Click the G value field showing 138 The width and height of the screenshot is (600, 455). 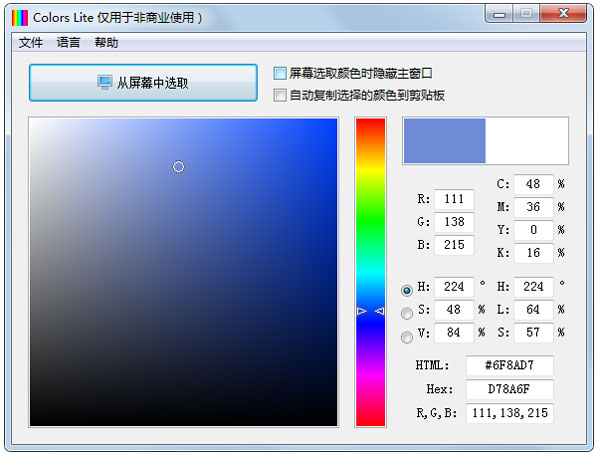tap(454, 222)
